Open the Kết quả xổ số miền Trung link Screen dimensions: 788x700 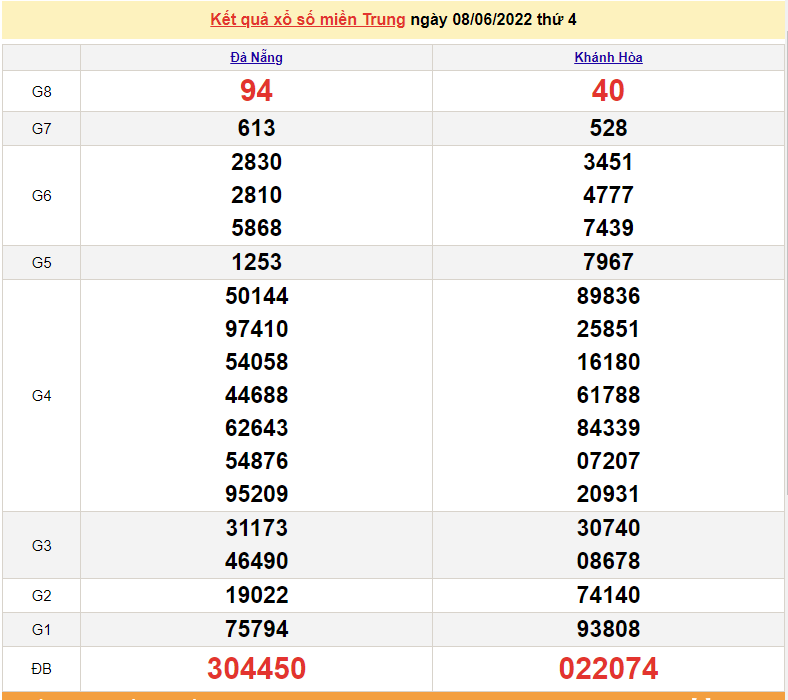(x=308, y=20)
